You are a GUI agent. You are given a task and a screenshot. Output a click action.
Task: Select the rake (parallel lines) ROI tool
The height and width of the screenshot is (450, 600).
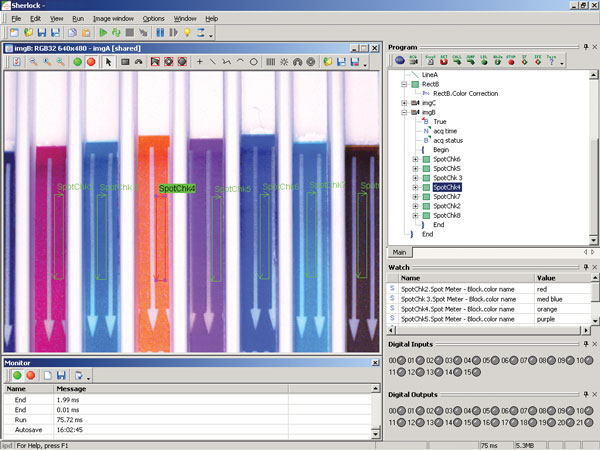270,62
